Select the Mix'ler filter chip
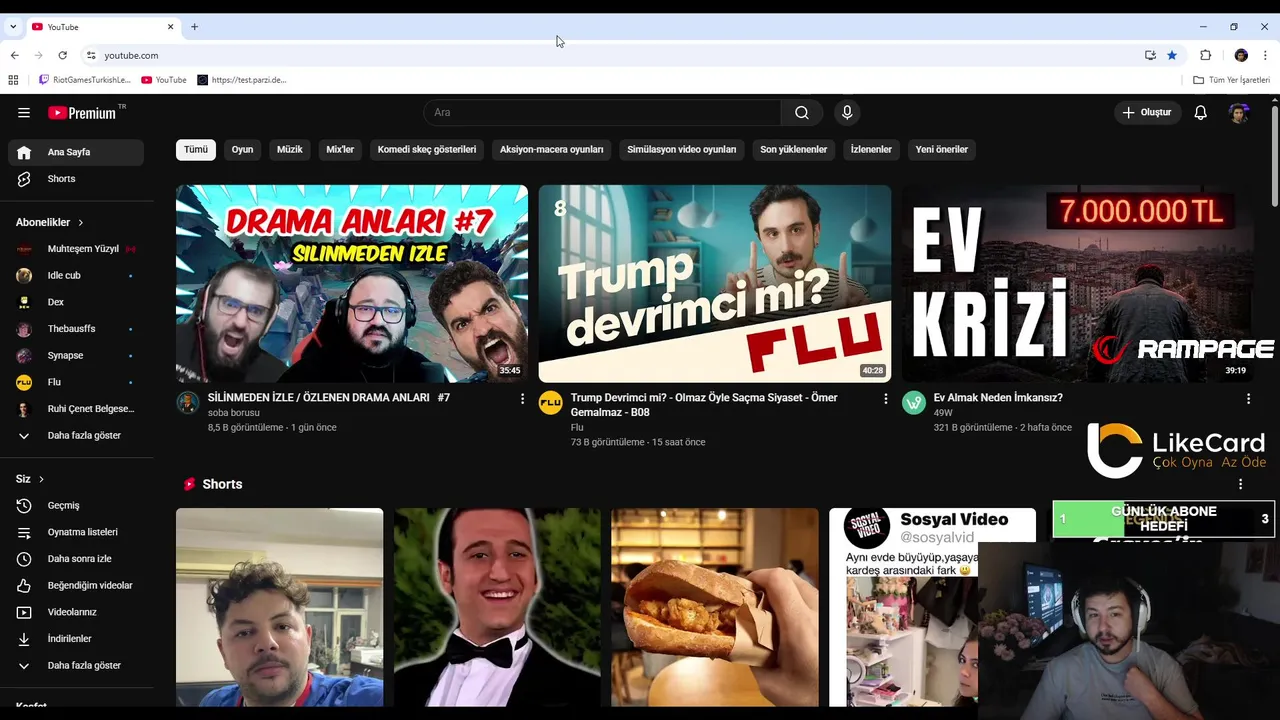Image resolution: width=1280 pixels, height=720 pixels. point(340,150)
